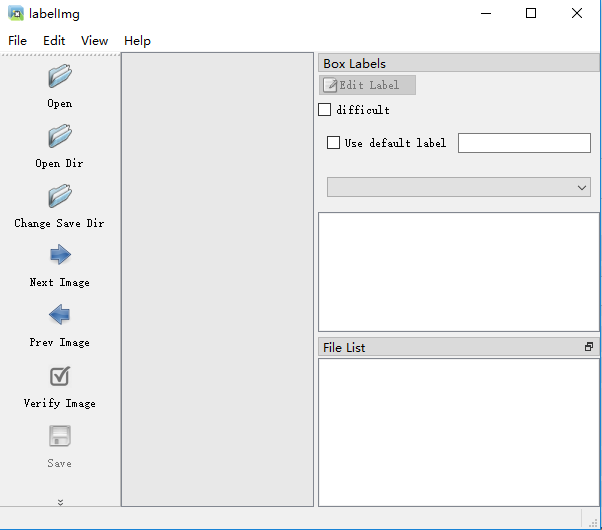Click the Save floppy disk icon
The height and width of the screenshot is (530, 602).
[60, 436]
